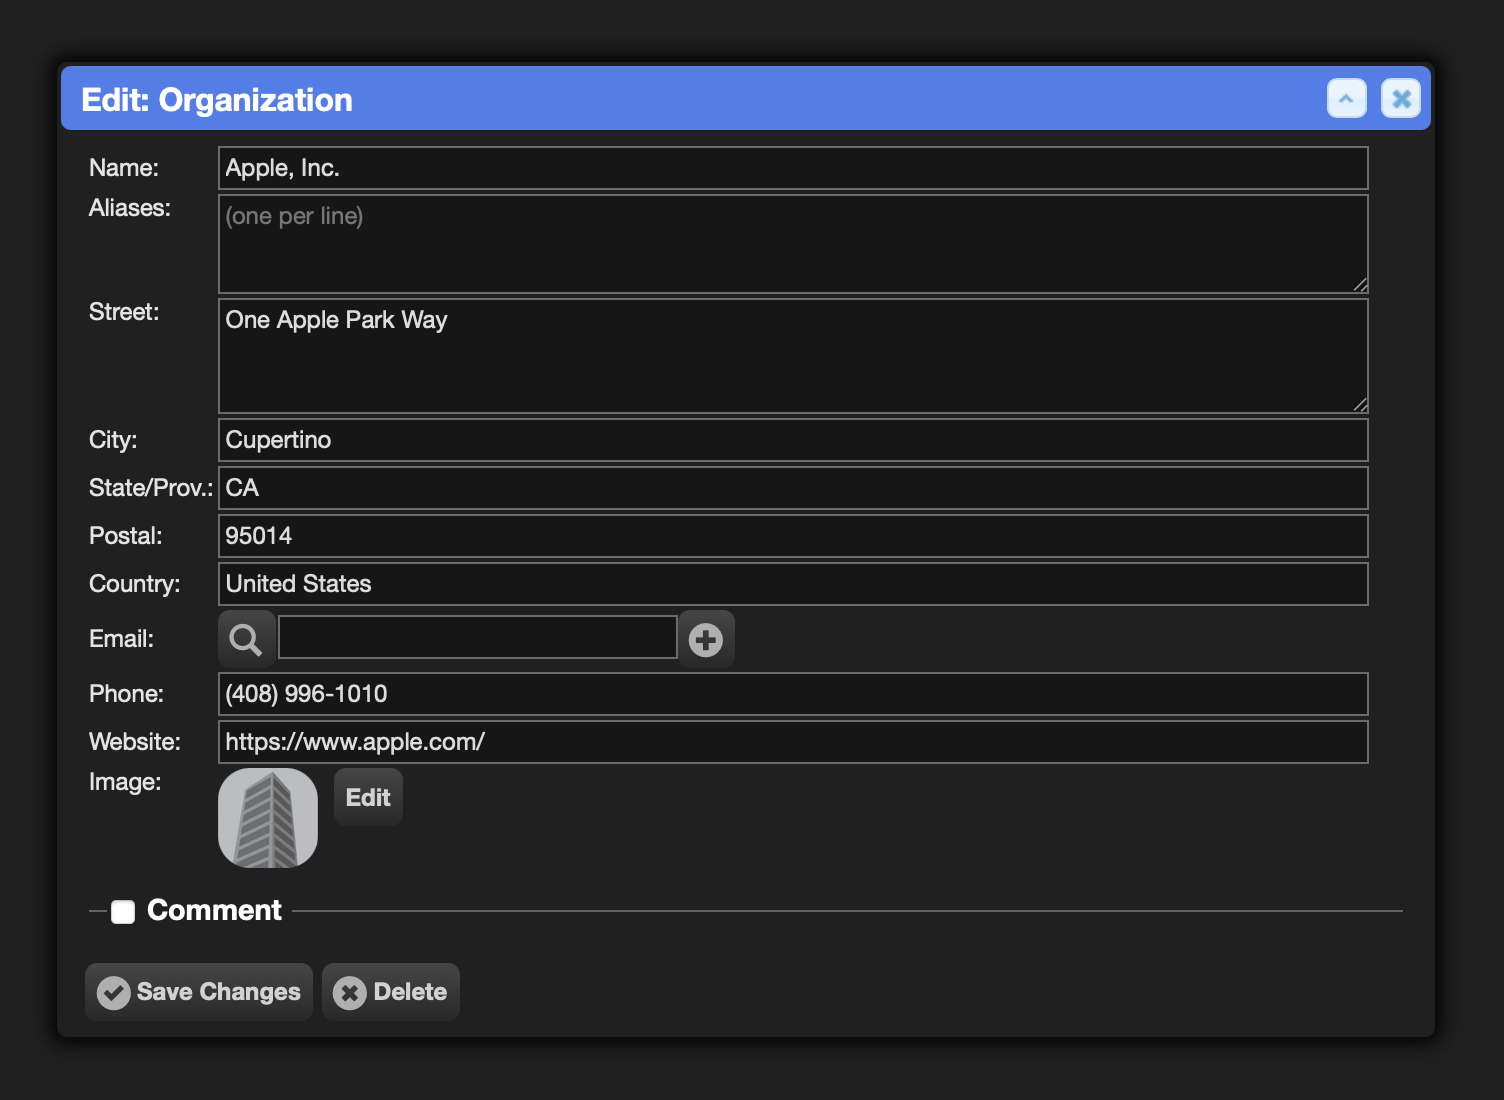Image resolution: width=1504 pixels, height=1100 pixels.
Task: Add email with the plus icon
Action: pos(706,639)
